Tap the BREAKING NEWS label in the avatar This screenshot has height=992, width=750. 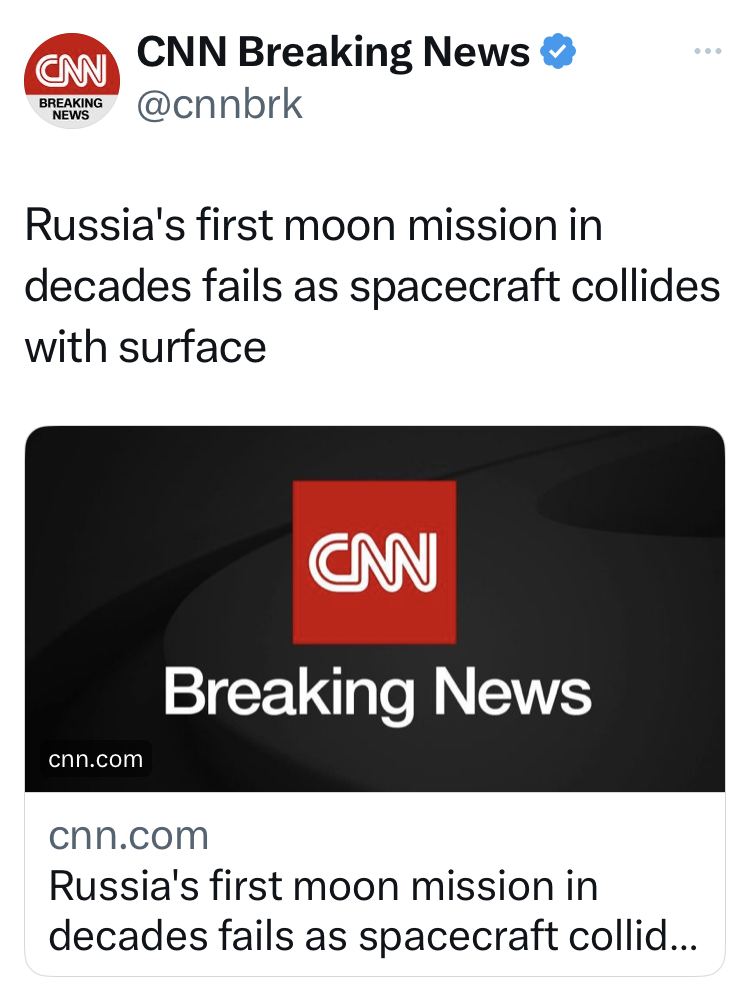coord(71,108)
